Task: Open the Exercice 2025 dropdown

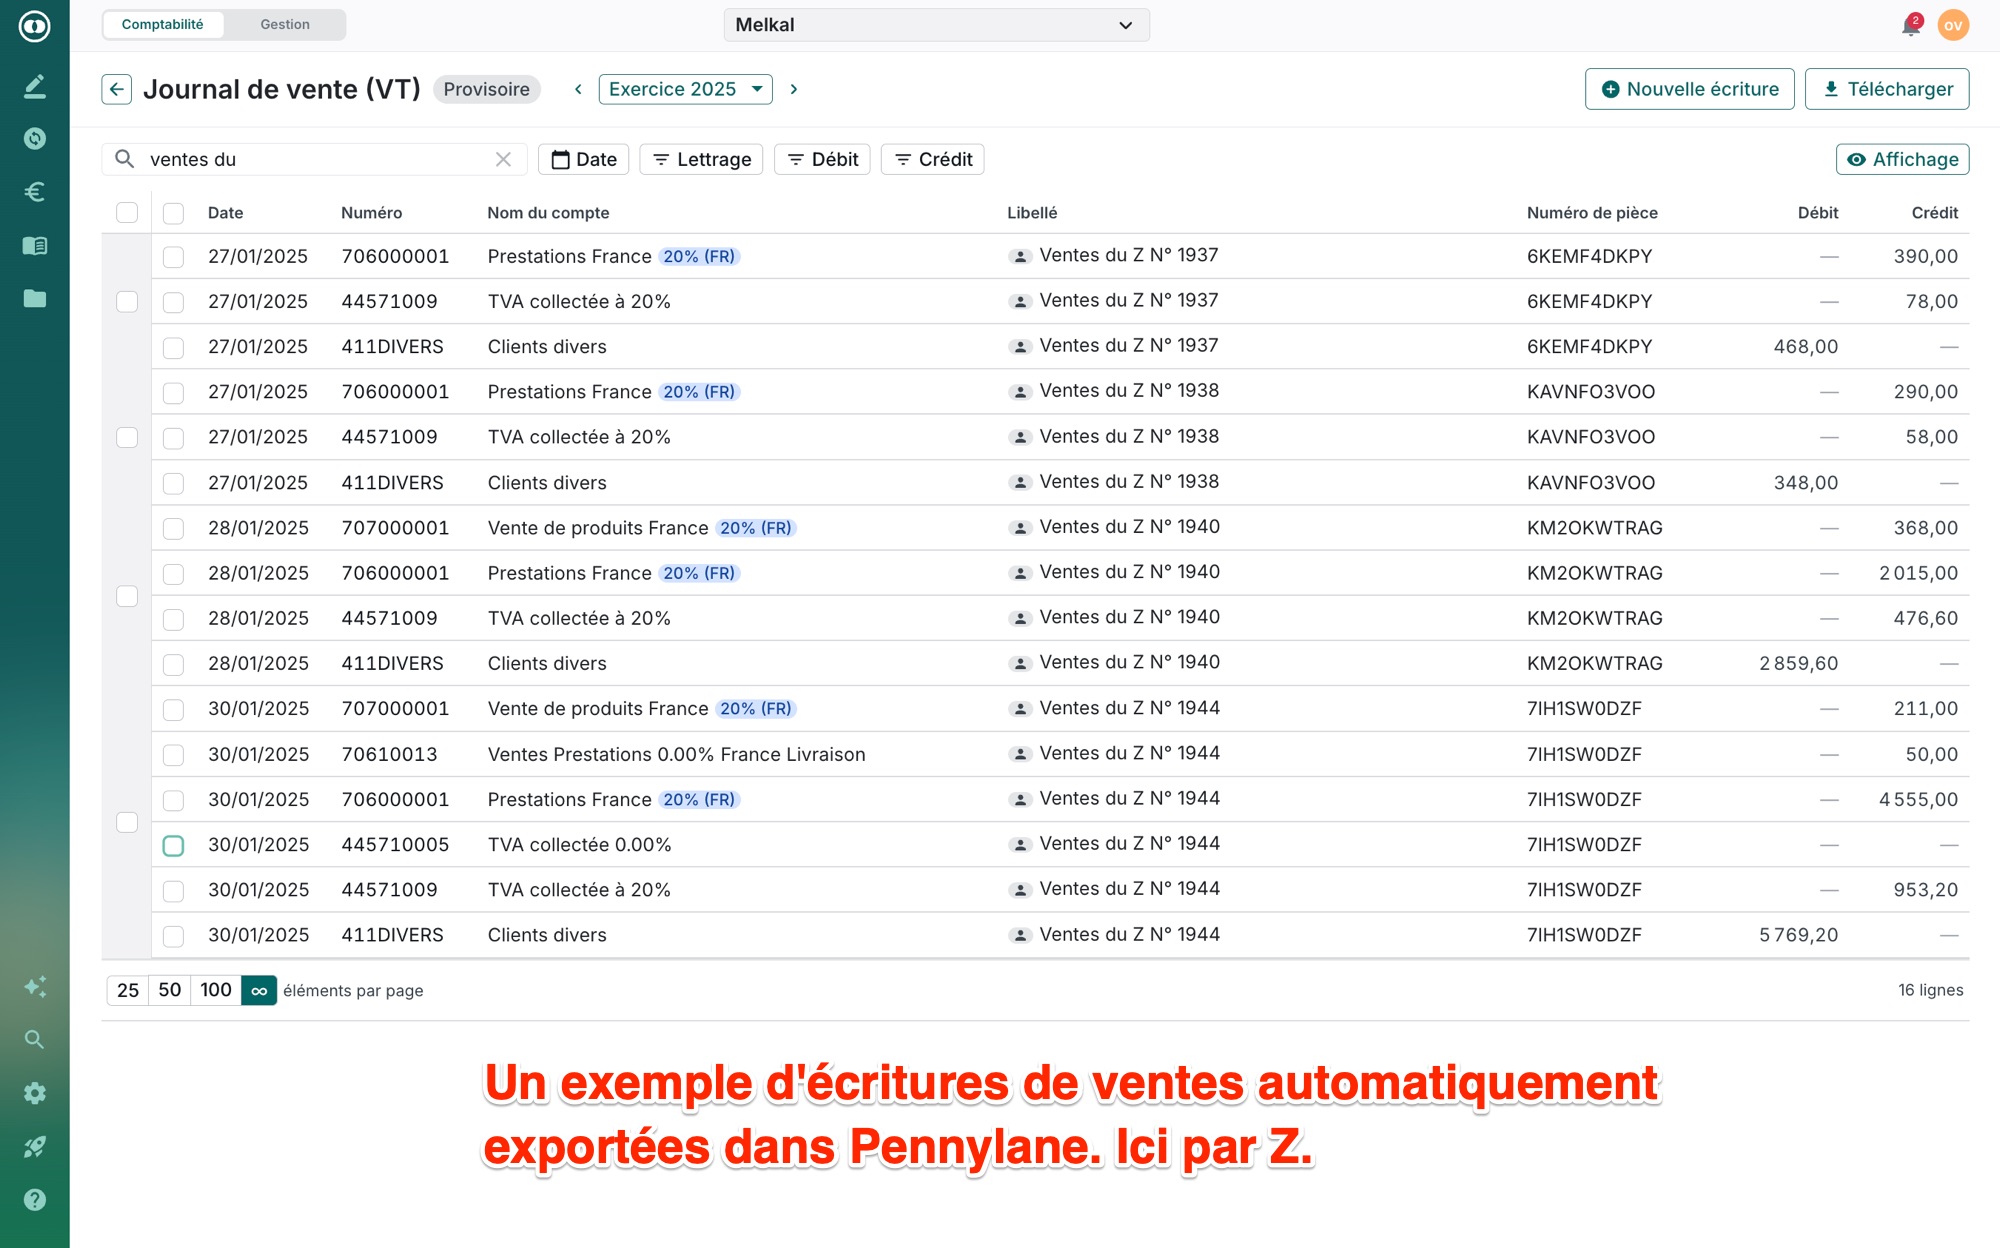Action: pyautogui.click(x=685, y=89)
